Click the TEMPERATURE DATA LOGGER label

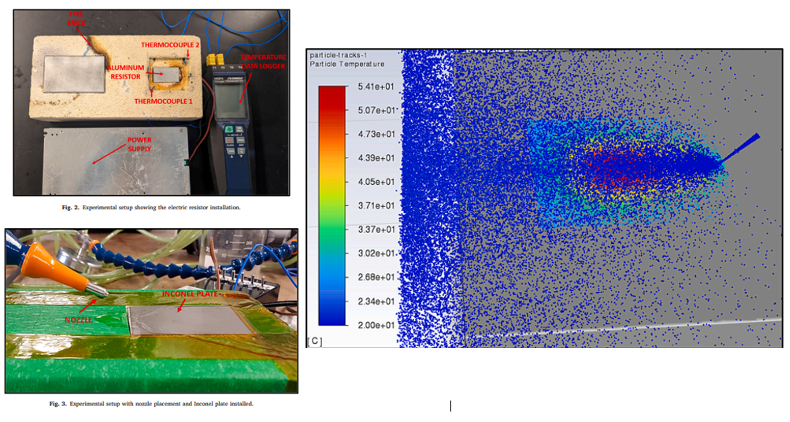(260, 61)
